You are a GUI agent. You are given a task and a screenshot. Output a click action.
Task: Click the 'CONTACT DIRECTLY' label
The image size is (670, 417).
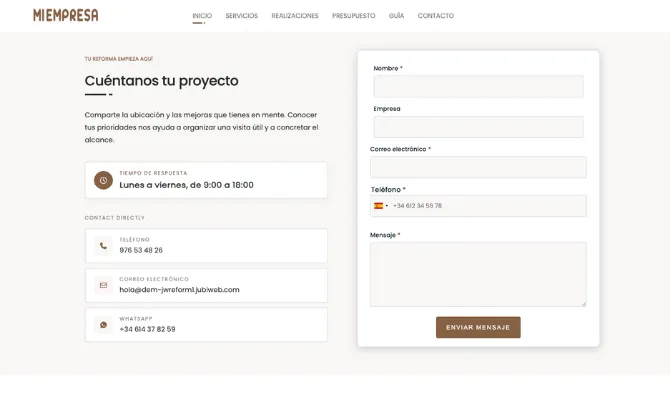pos(115,218)
